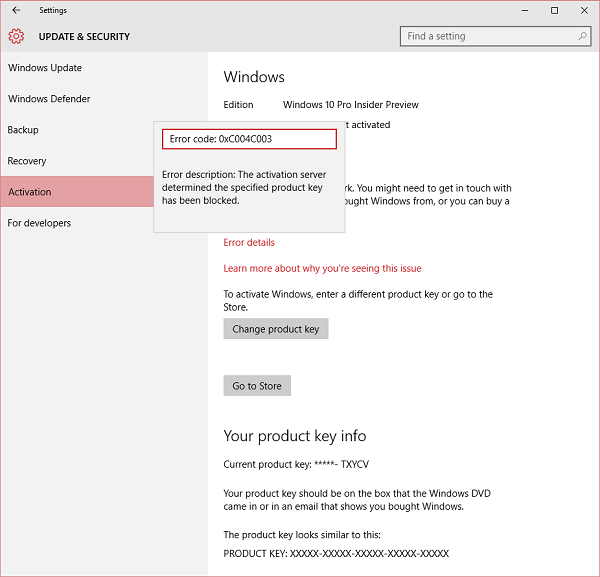
Task: Click the search magnifier icon
Action: (582, 36)
